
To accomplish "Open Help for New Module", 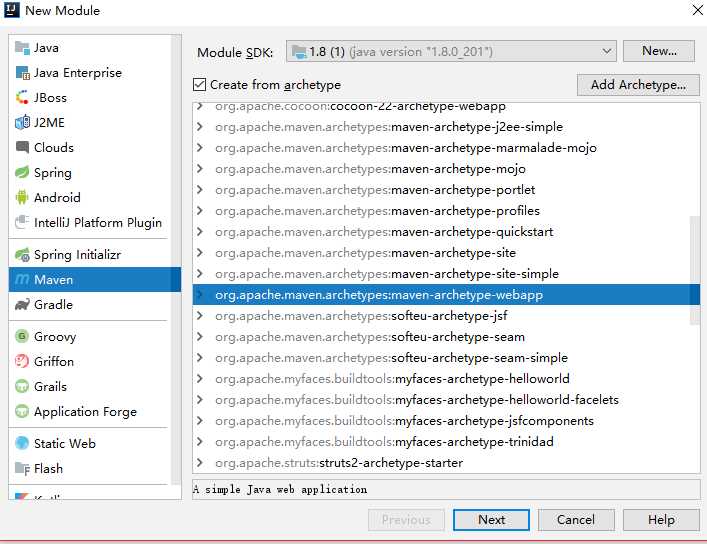I will 661,520.
